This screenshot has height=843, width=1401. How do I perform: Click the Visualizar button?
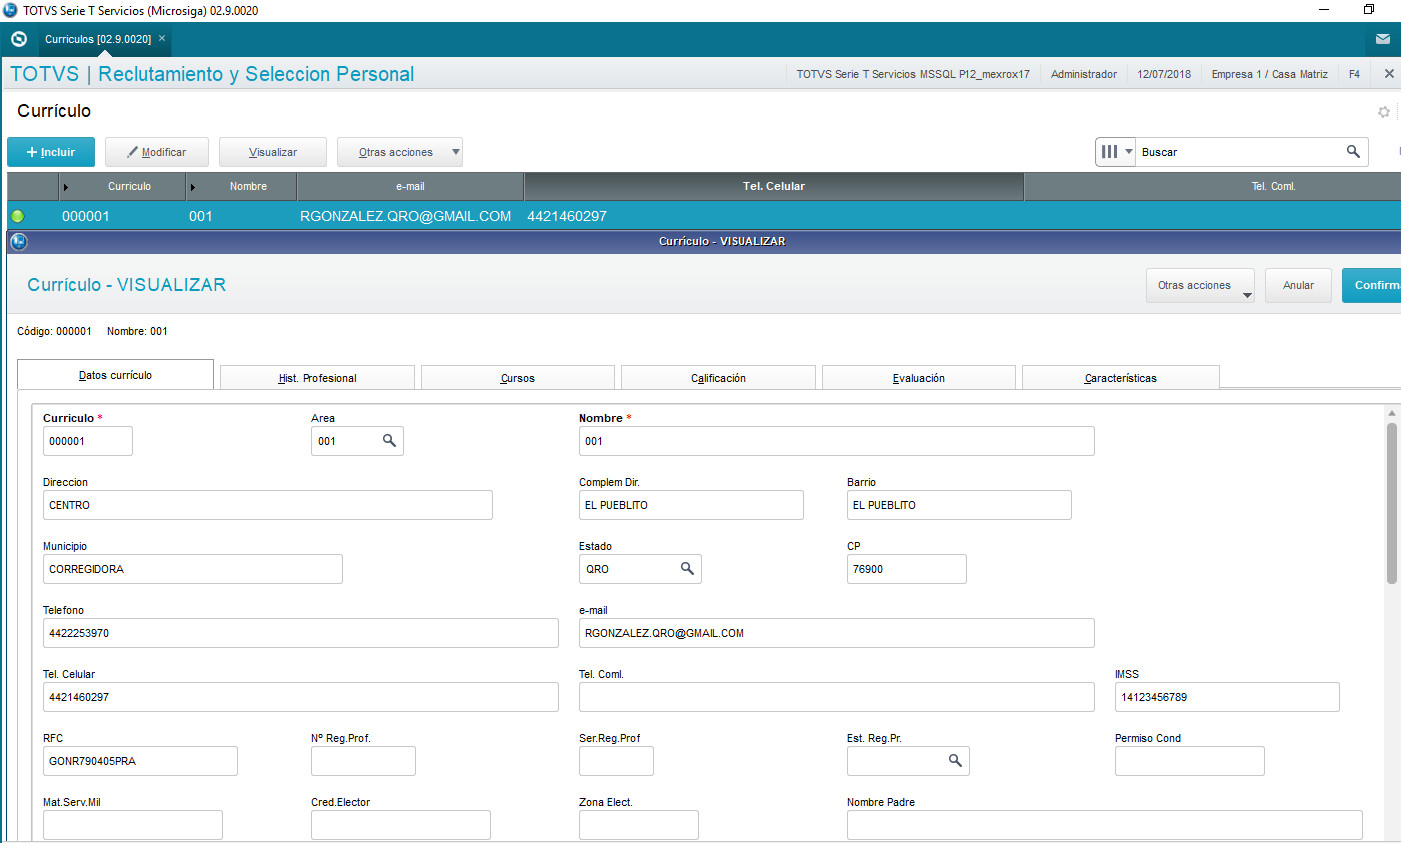[273, 152]
